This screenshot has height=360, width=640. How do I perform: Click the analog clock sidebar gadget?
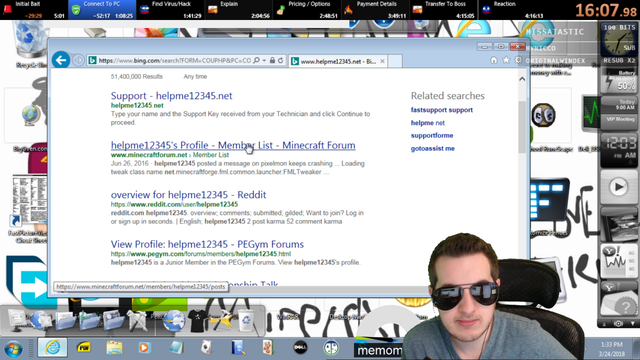point(619,39)
